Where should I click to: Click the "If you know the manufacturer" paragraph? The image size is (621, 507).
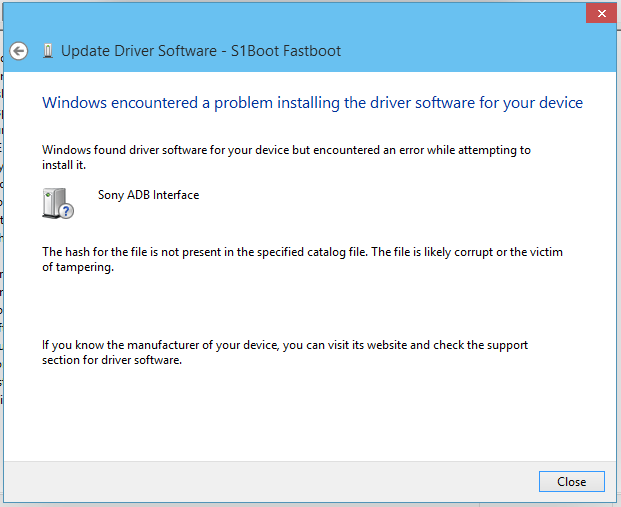click(x=285, y=352)
